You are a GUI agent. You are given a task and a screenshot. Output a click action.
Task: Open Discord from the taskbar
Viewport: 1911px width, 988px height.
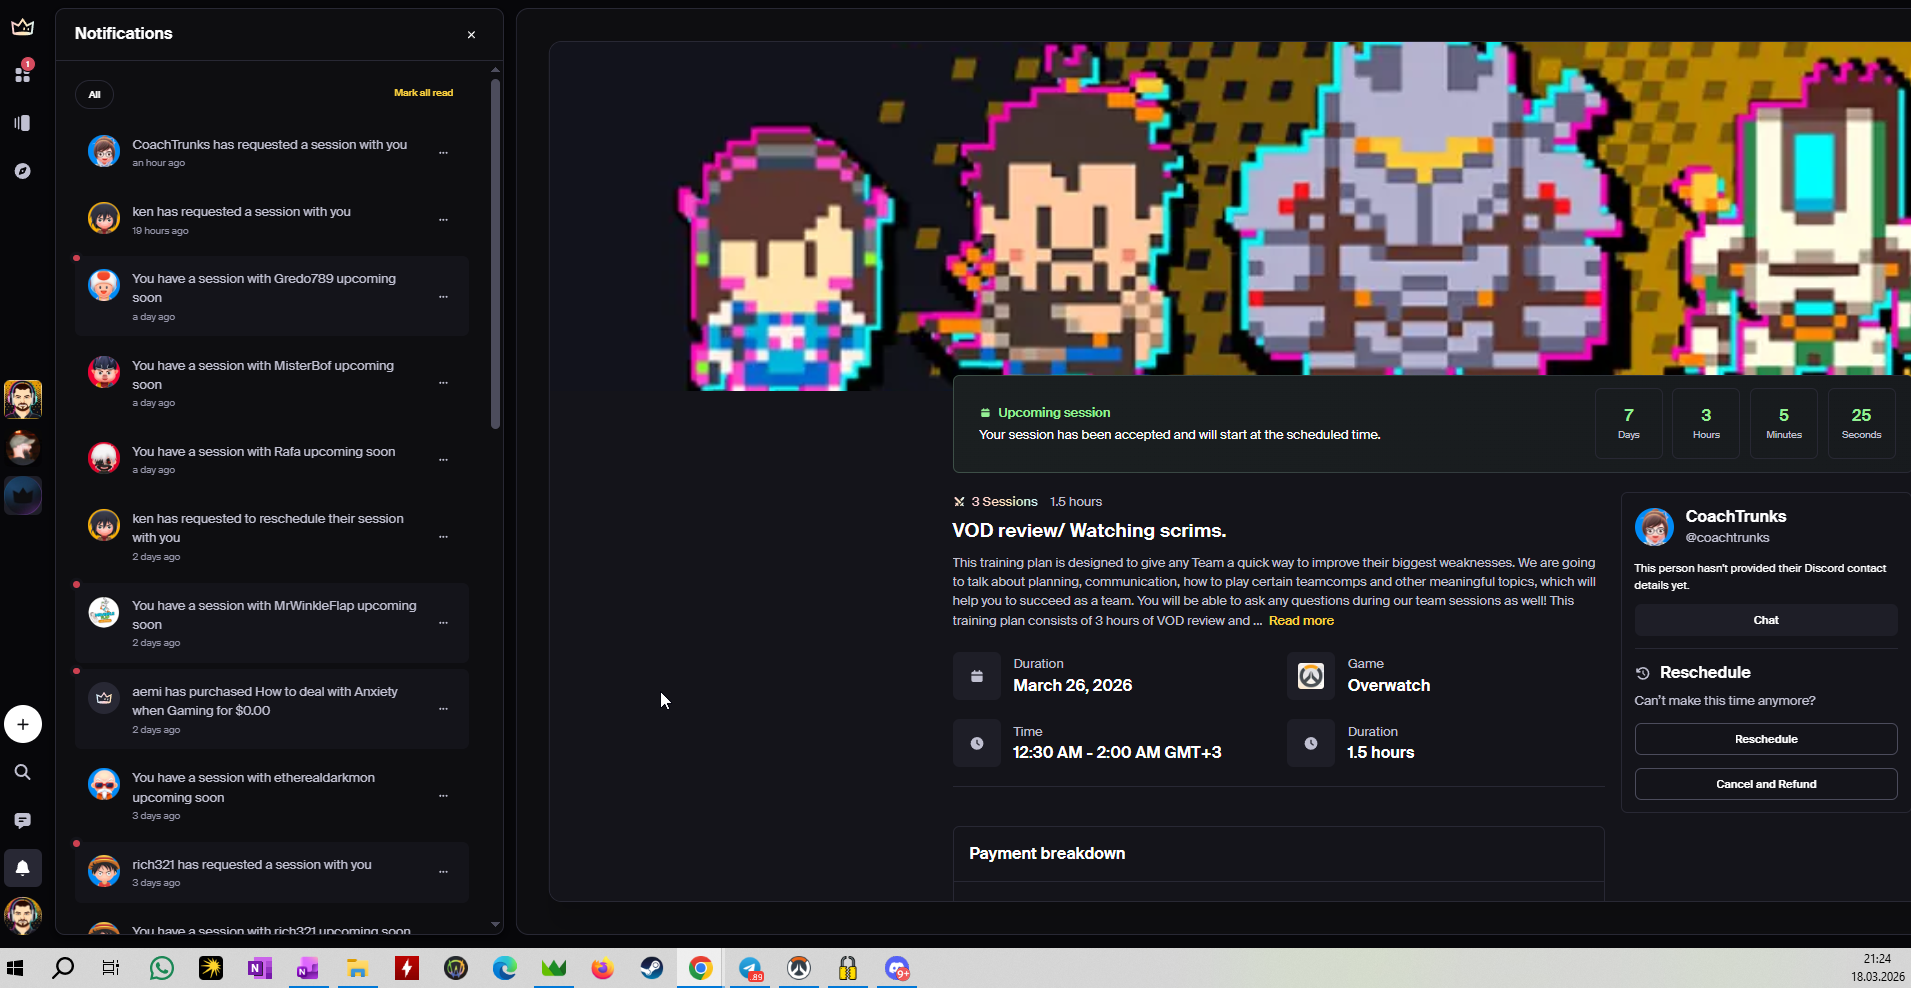tap(897, 968)
